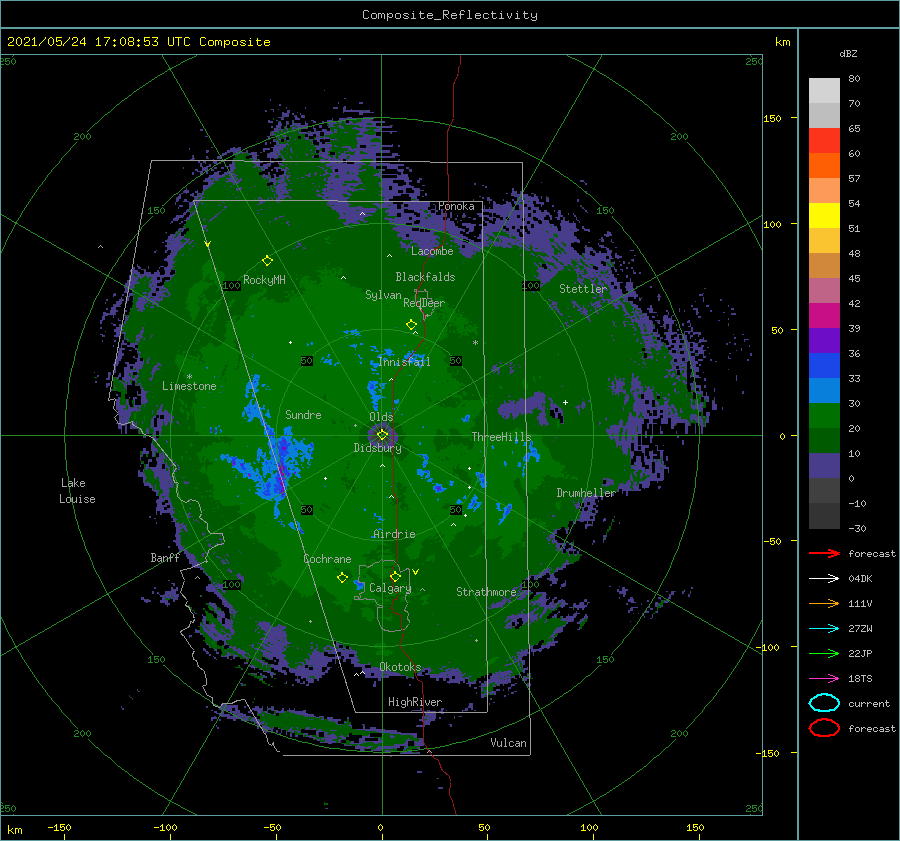Click the Drumheller label
The image size is (900, 841).
click(586, 493)
